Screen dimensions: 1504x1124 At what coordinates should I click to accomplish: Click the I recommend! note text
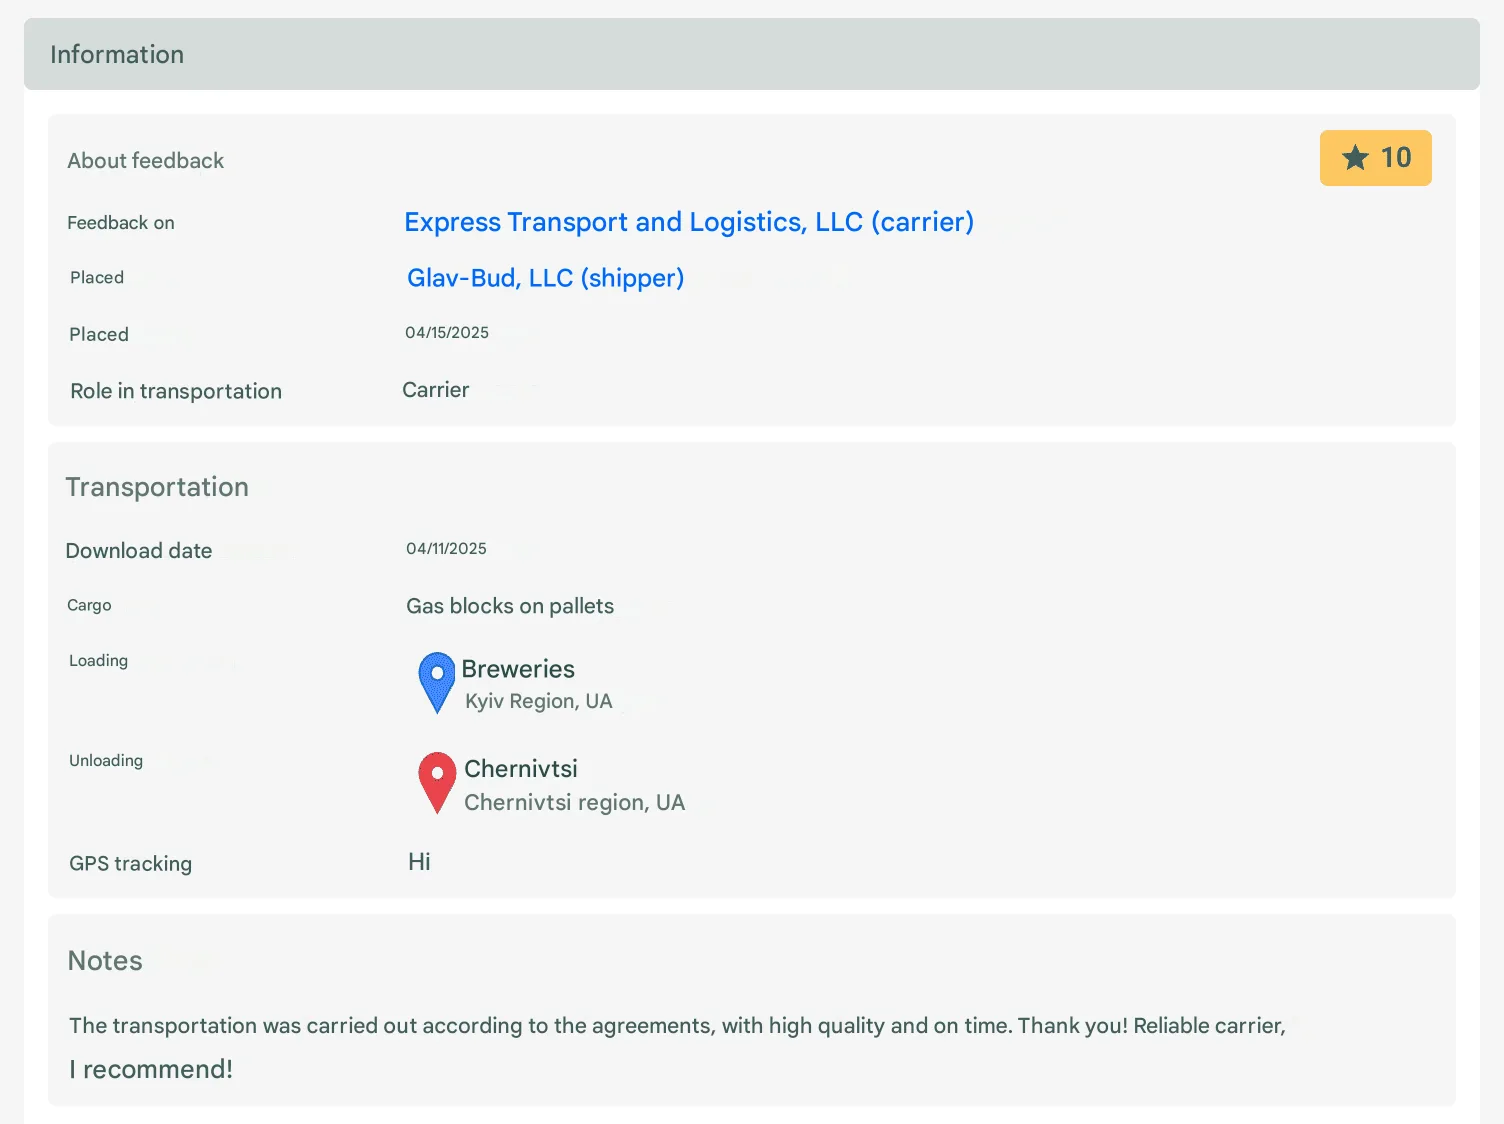(x=151, y=1069)
